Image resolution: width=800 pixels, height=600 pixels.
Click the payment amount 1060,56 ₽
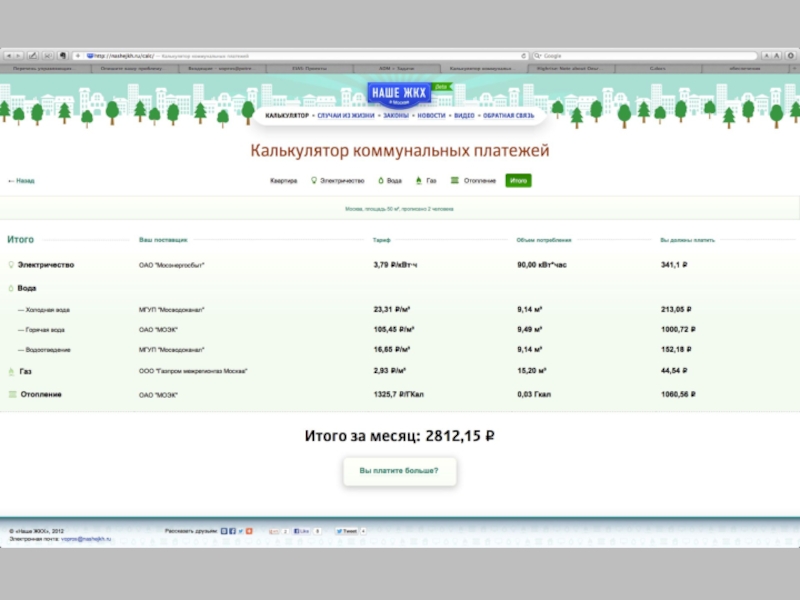pos(679,394)
